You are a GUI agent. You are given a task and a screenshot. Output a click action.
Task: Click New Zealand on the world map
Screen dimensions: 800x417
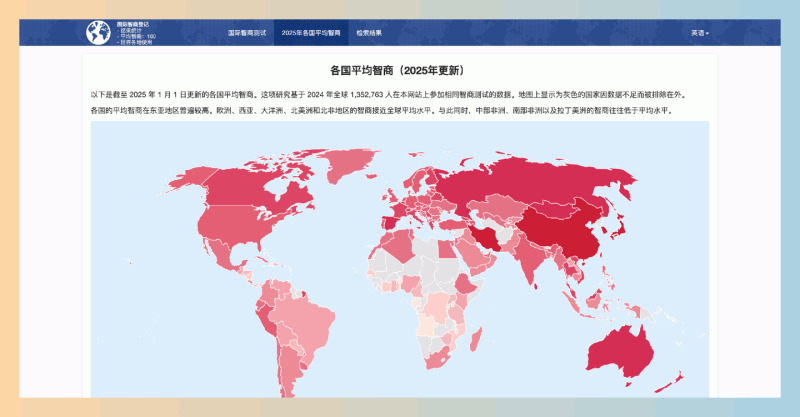coord(671,383)
